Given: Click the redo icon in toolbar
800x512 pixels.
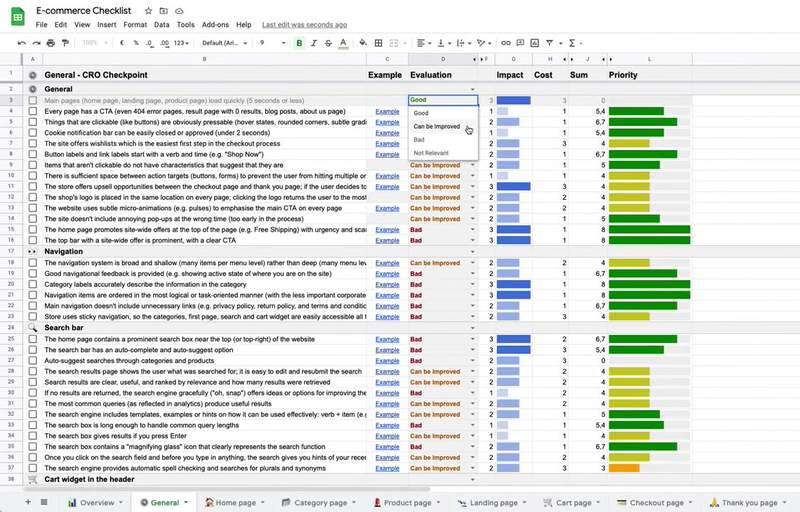Looking at the screenshot, I should tap(36, 43).
